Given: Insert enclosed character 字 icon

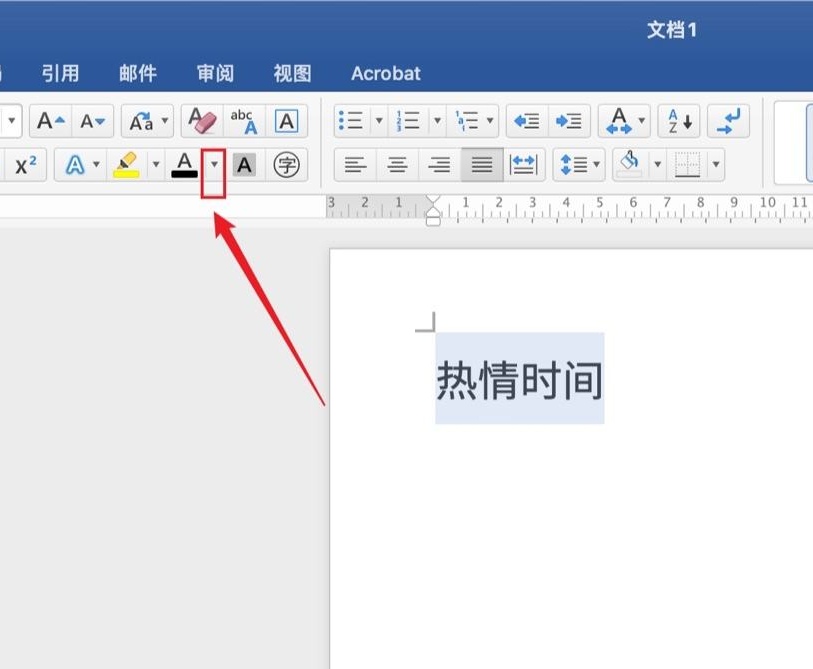Looking at the screenshot, I should 286,165.
